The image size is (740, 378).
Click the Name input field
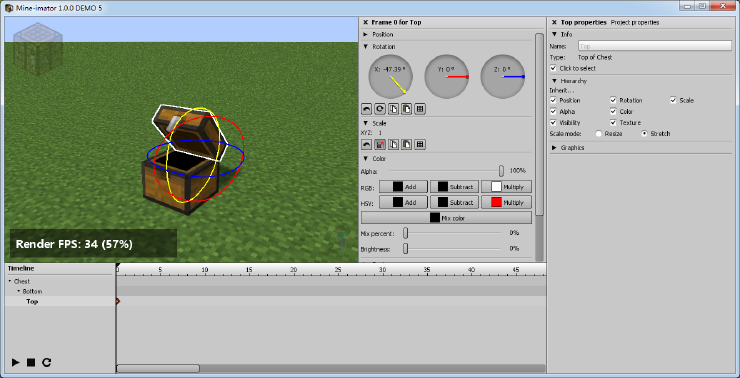(655, 46)
